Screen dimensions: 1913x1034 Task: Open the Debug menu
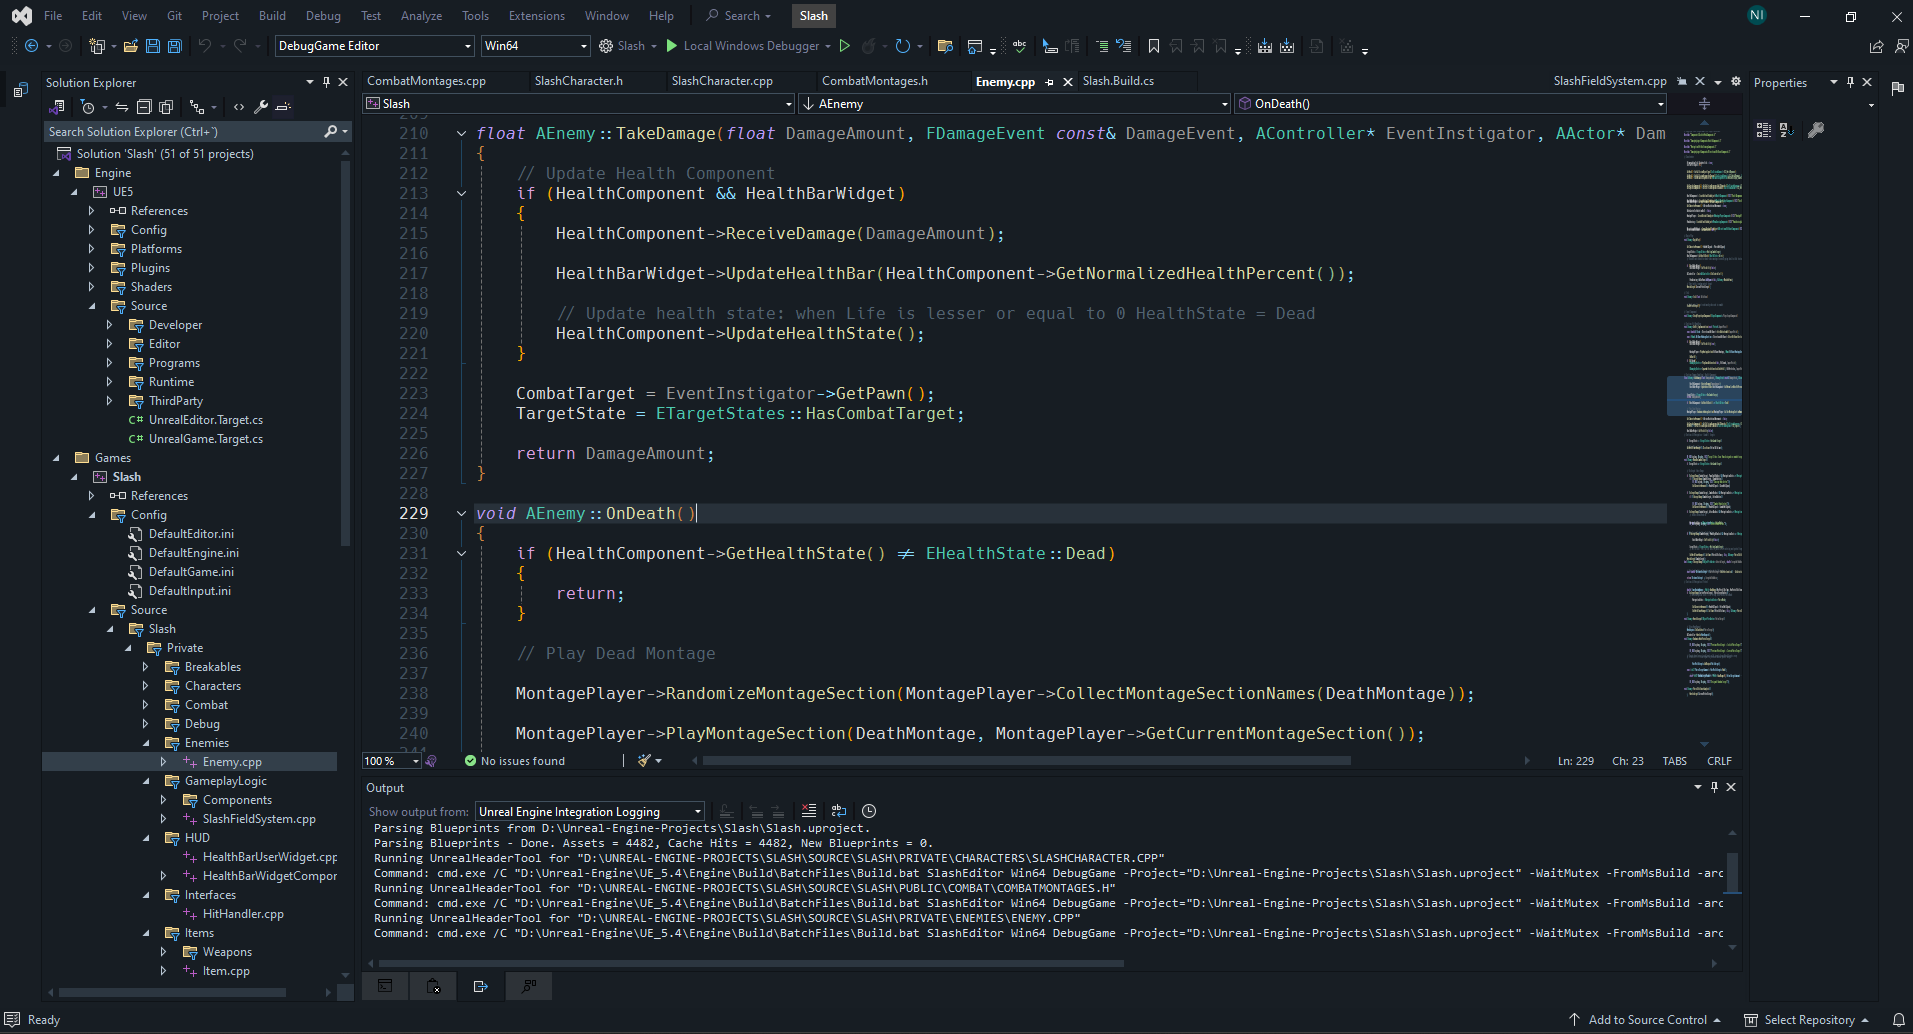click(x=323, y=16)
